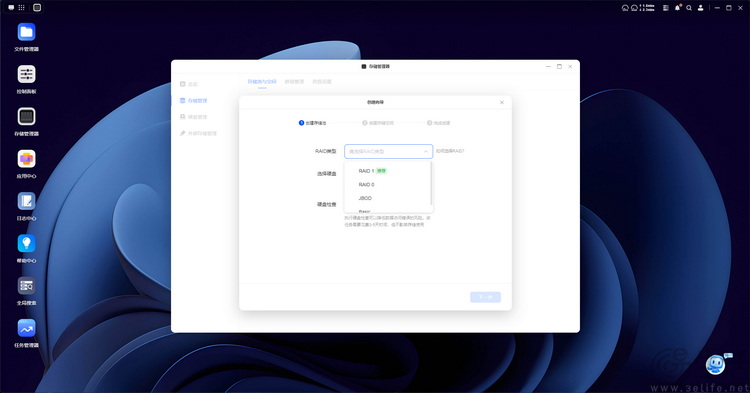Click the user account icon in top bar
Screen dimensions: 750x393
tap(700, 8)
